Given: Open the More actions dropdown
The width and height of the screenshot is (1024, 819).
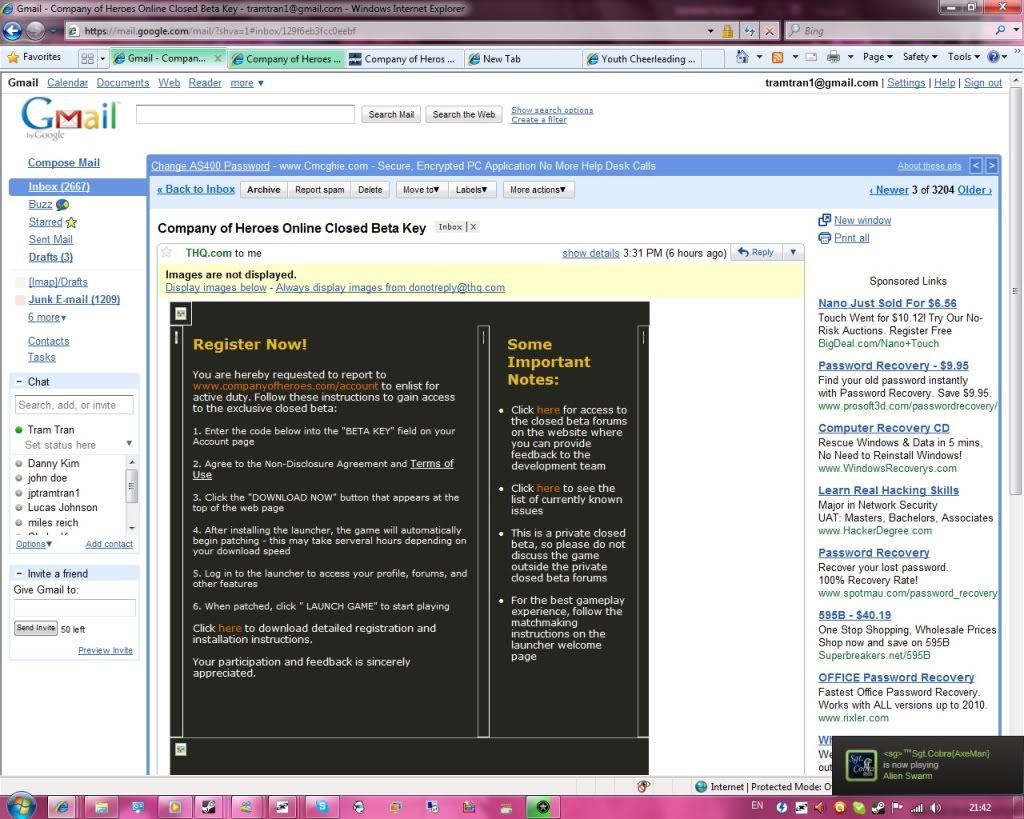Looking at the screenshot, I should point(537,190).
